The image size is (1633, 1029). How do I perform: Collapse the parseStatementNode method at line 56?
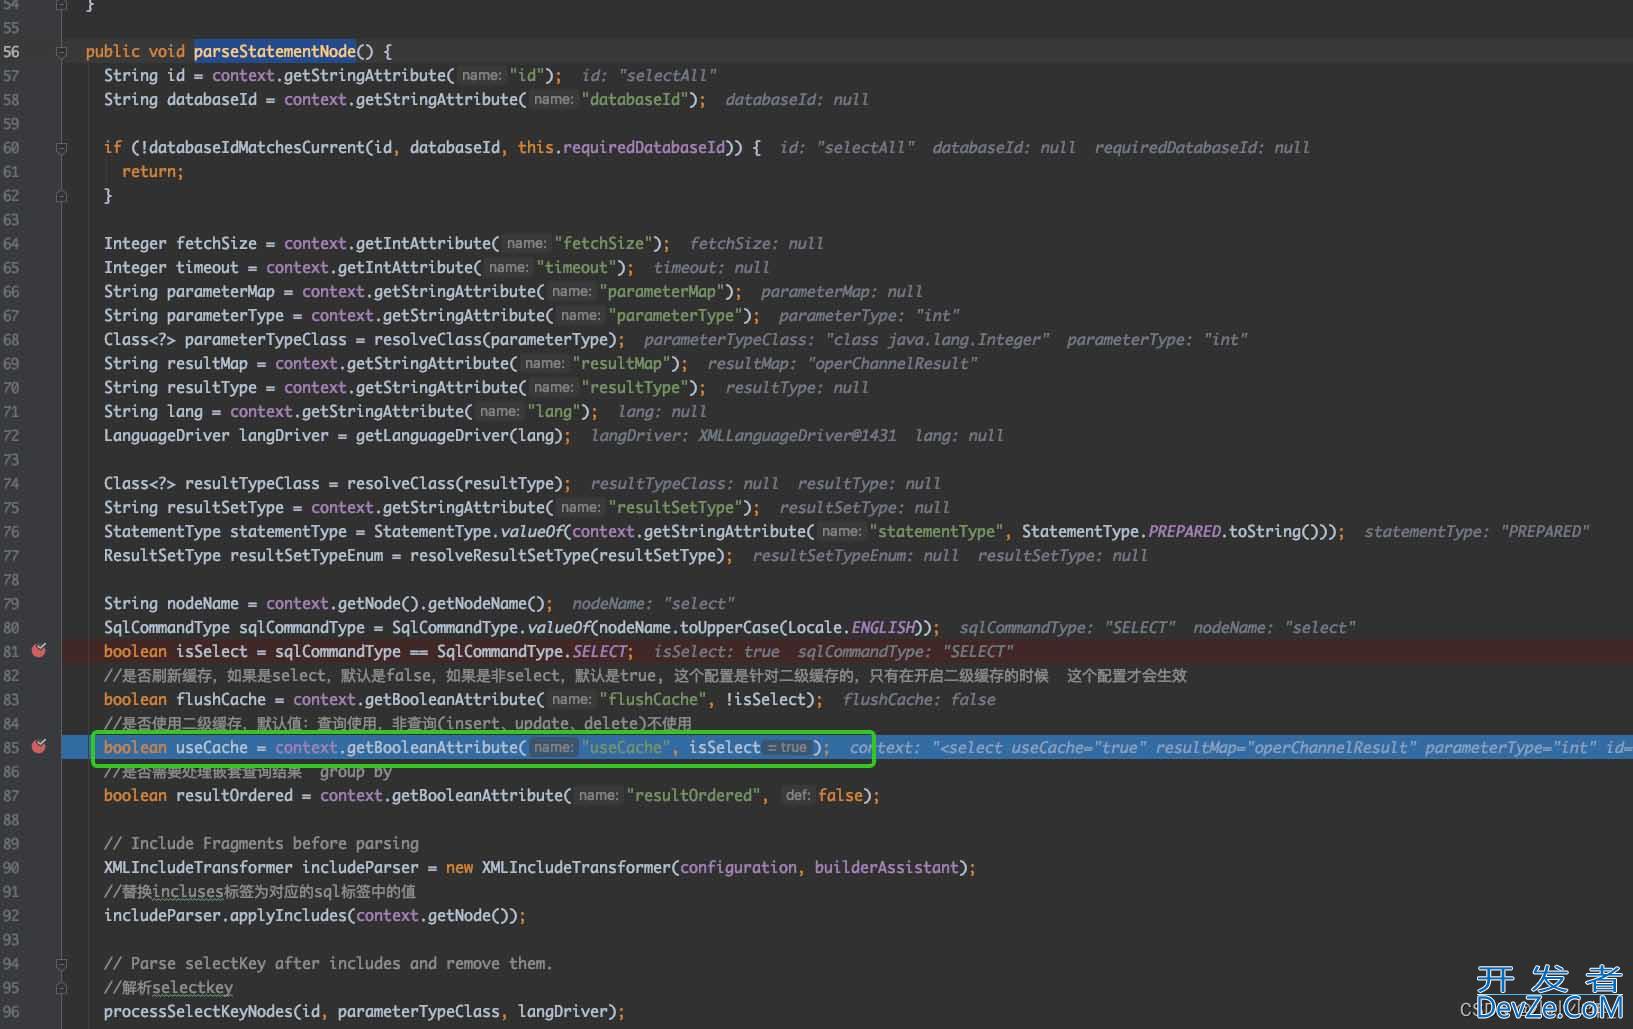coord(61,51)
